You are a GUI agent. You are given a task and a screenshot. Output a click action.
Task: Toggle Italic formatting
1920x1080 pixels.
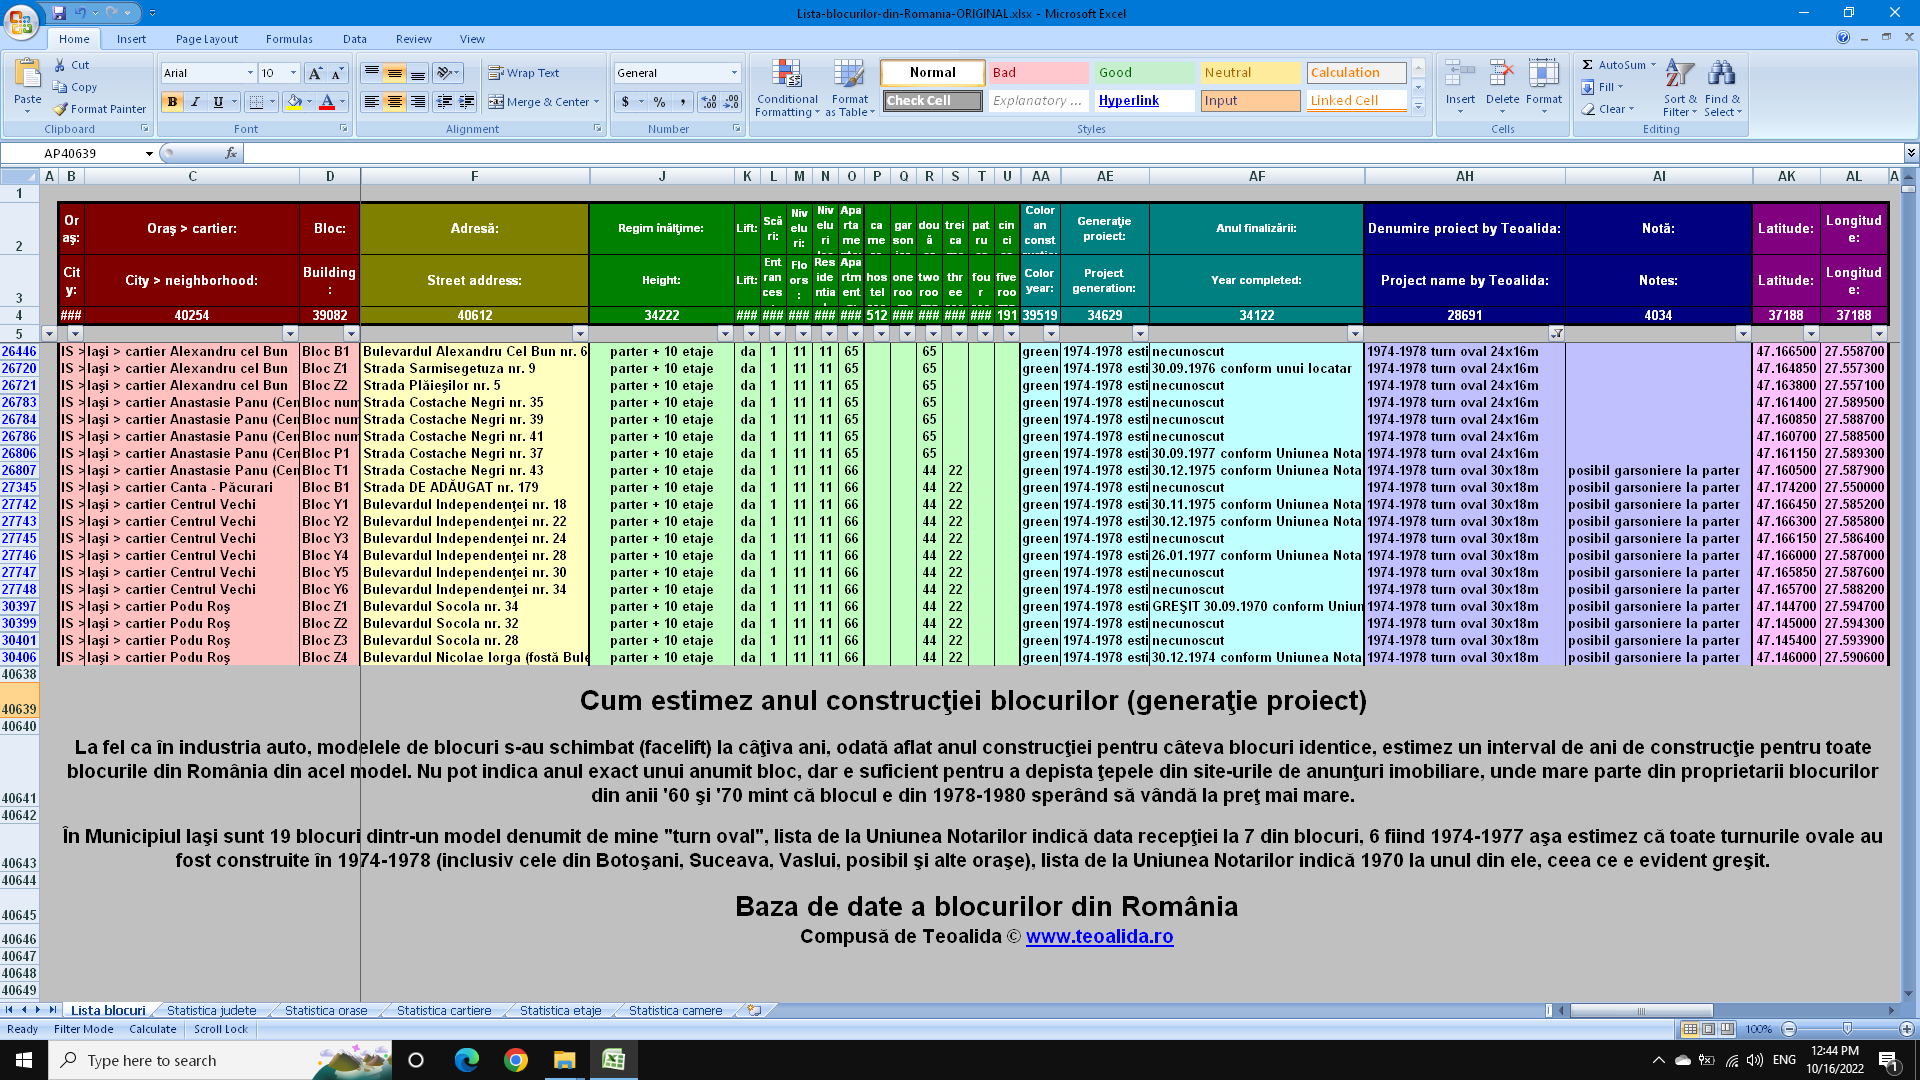195,102
